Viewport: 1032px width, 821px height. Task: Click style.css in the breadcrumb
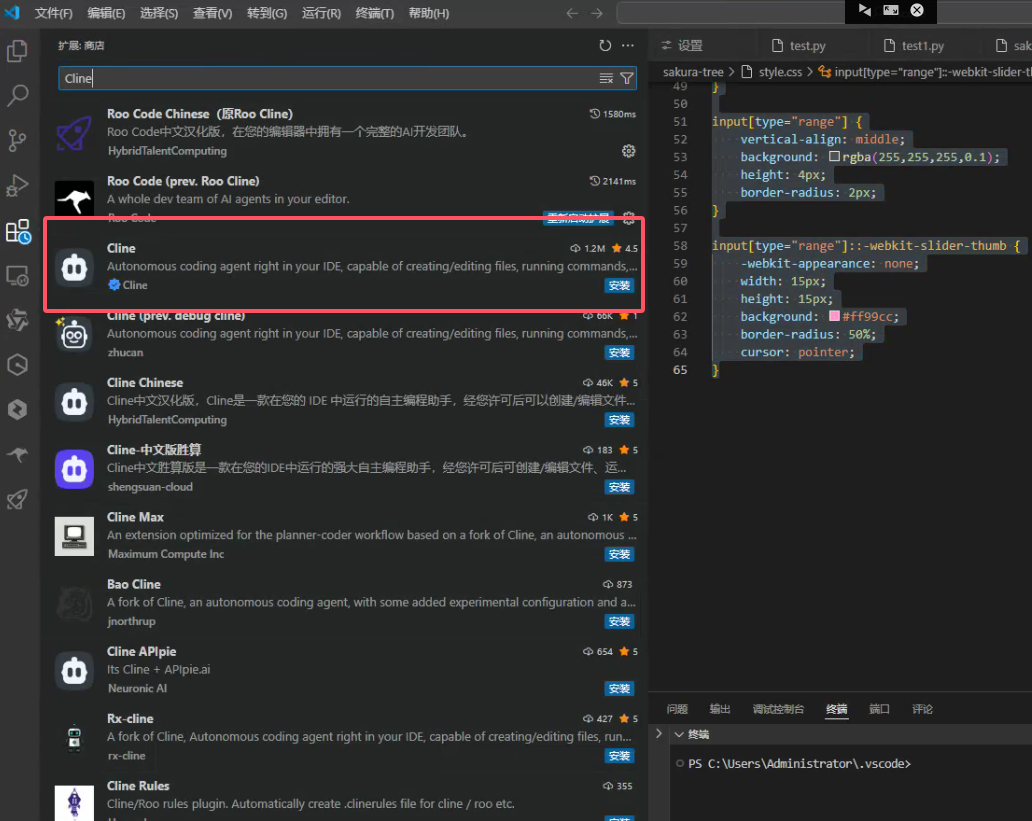point(780,72)
